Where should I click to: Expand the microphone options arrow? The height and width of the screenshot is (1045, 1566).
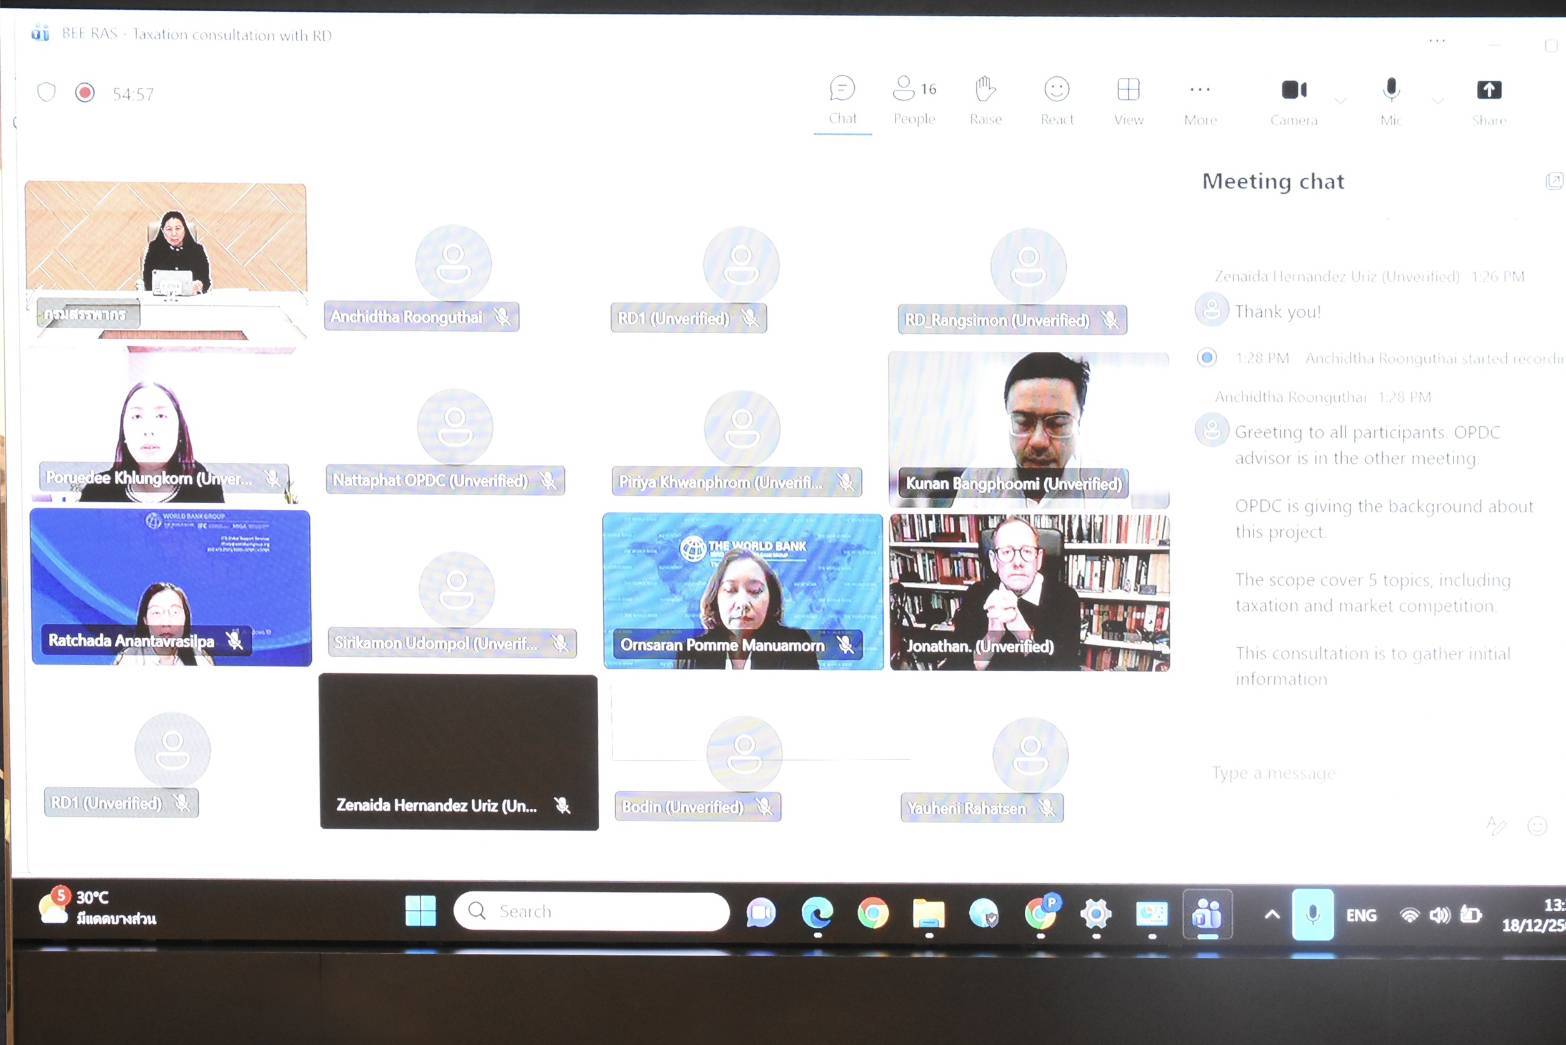1437,101
